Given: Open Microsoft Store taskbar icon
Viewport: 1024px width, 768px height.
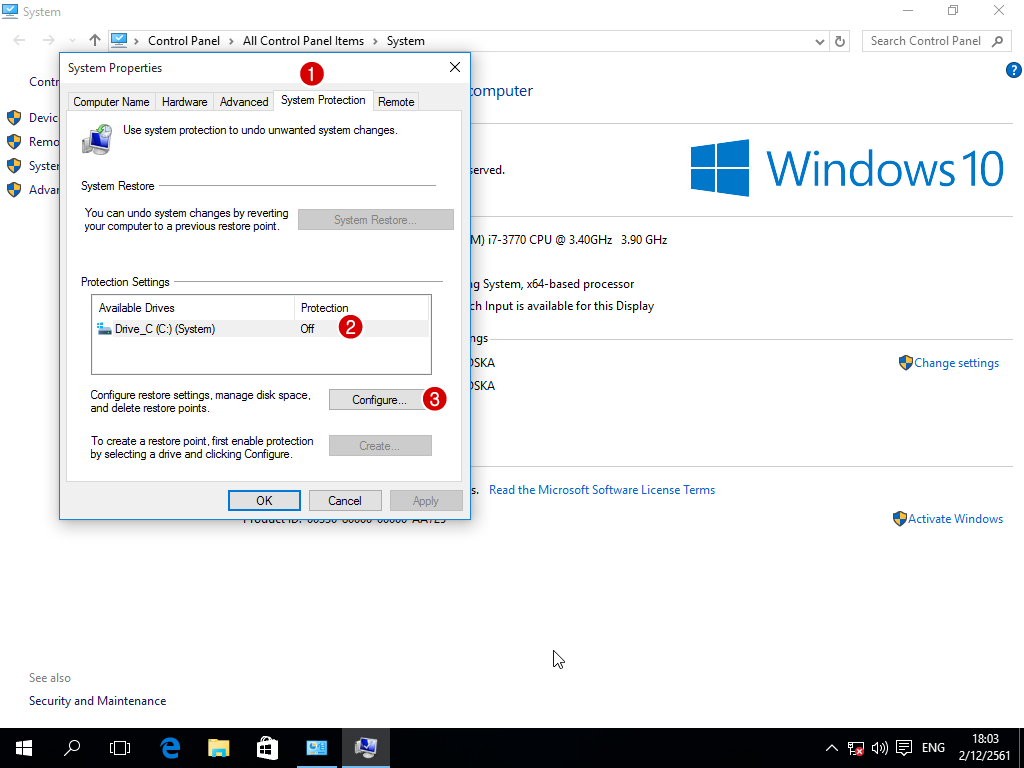Looking at the screenshot, I should [267, 747].
